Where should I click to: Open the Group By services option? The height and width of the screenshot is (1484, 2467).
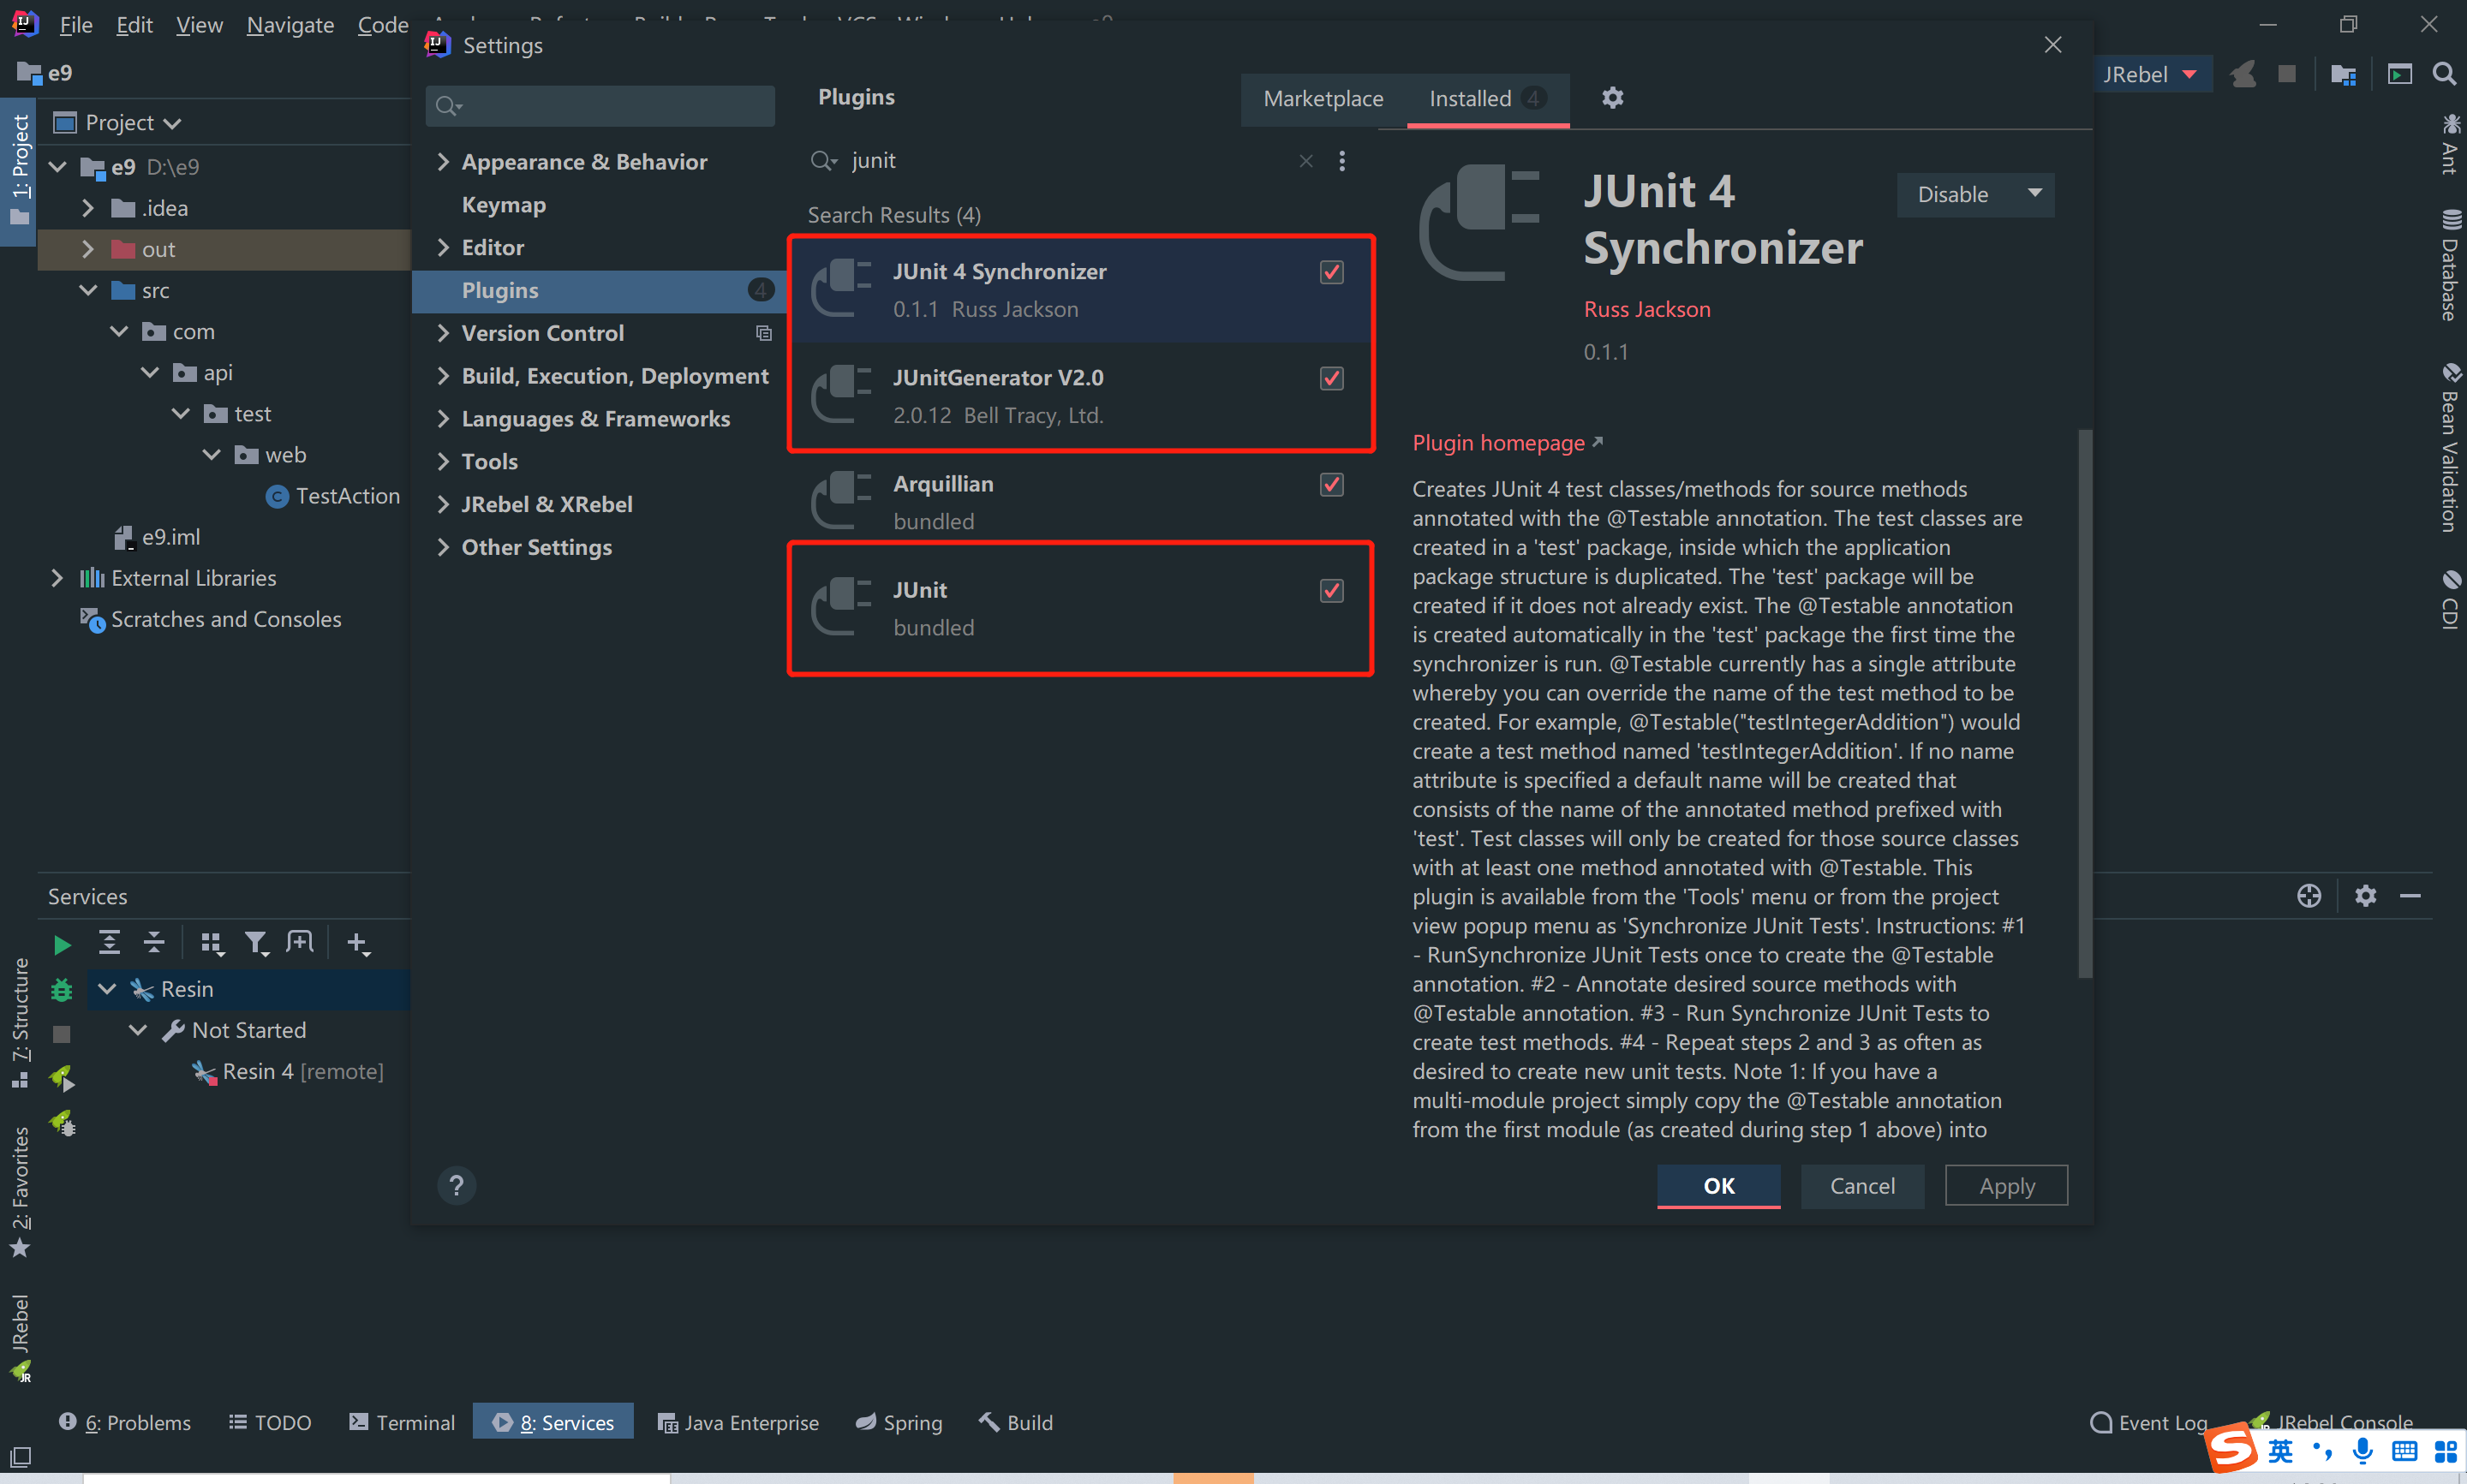point(211,944)
